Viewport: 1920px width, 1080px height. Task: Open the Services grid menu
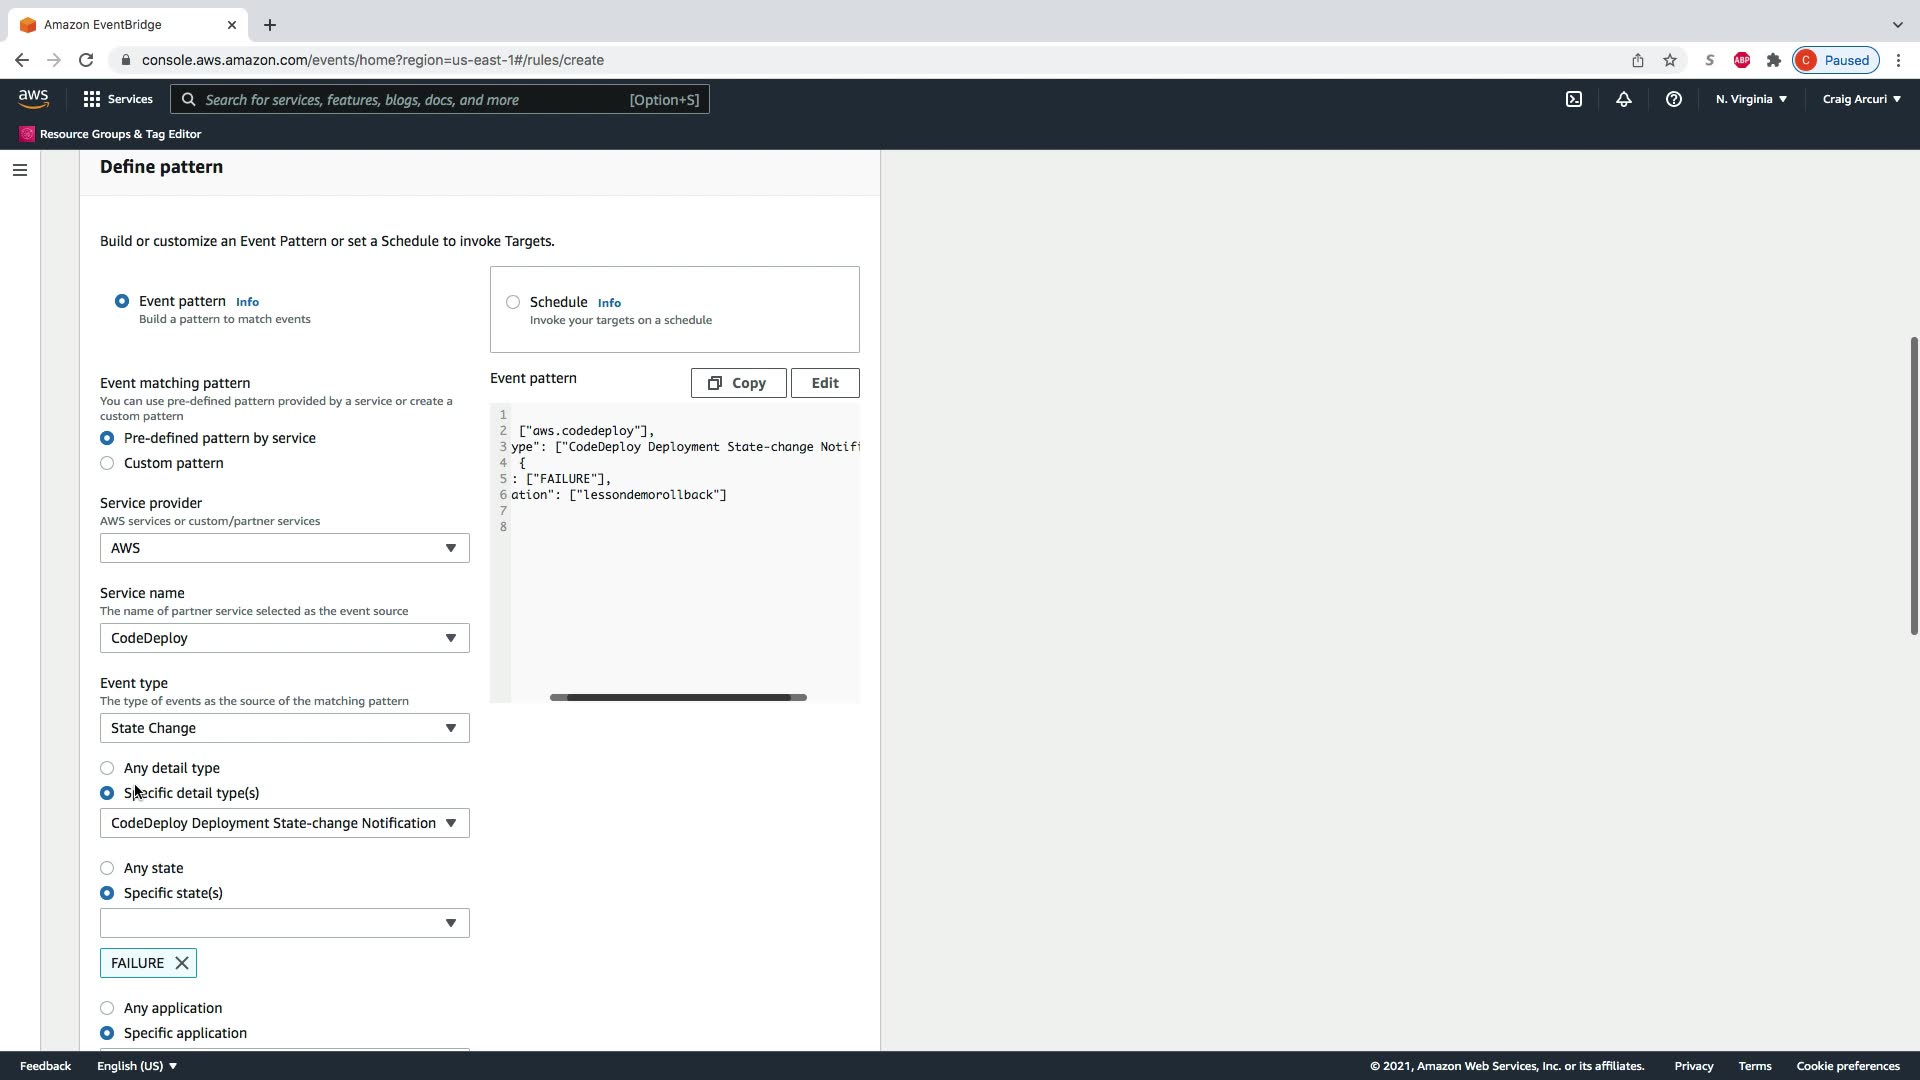click(118, 99)
